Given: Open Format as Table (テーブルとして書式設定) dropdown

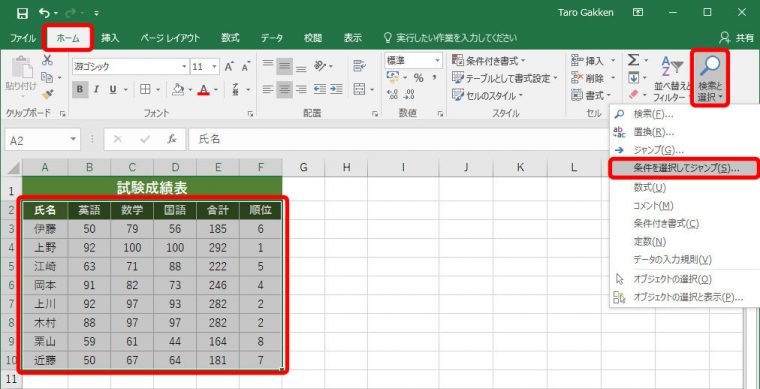Looking at the screenshot, I should [x=505, y=78].
